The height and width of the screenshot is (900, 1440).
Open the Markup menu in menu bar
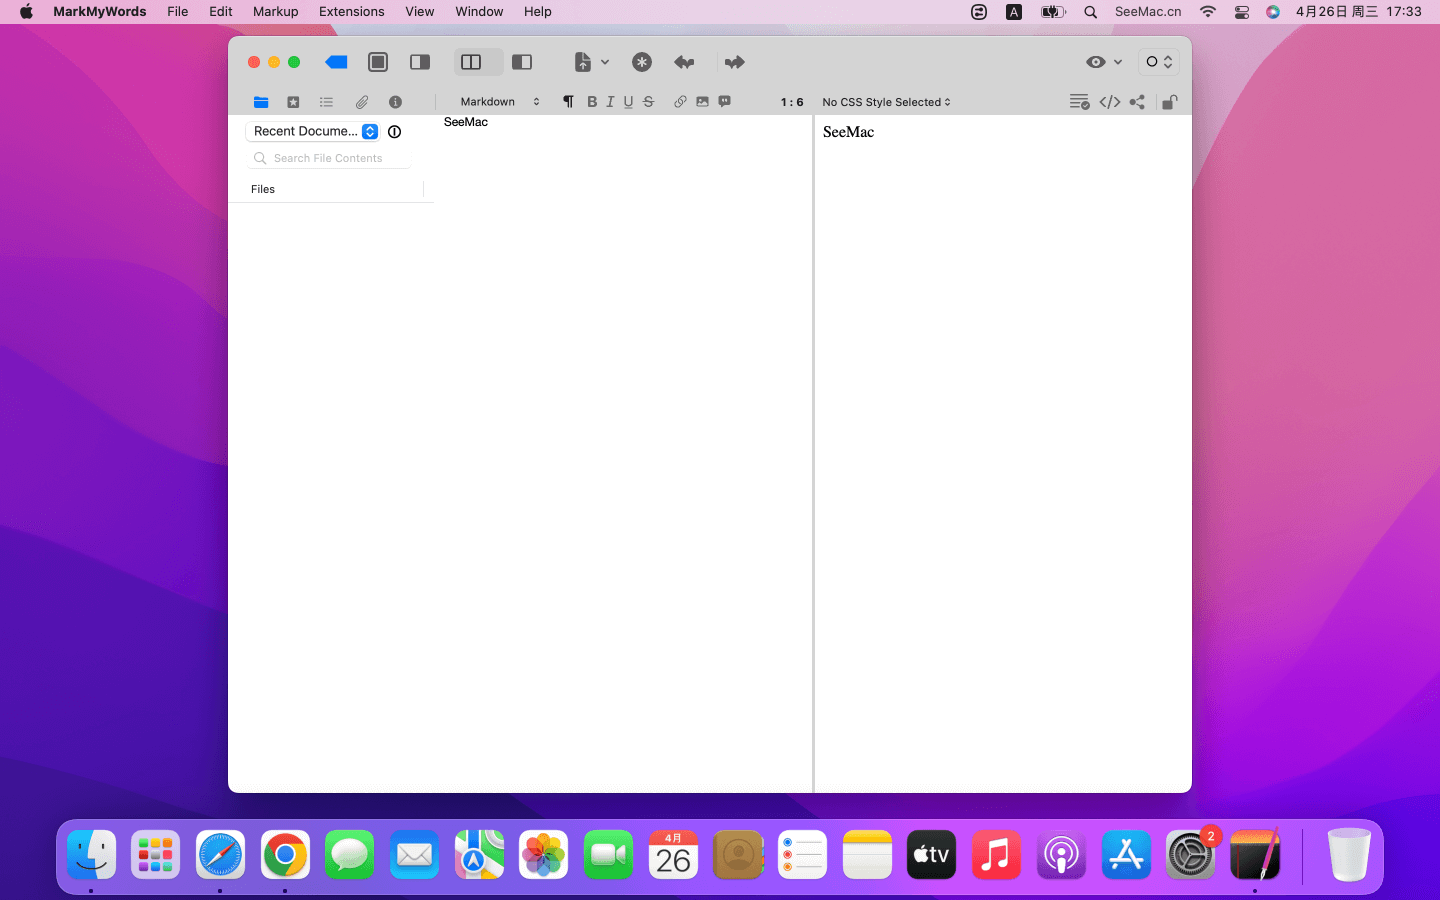tap(275, 12)
